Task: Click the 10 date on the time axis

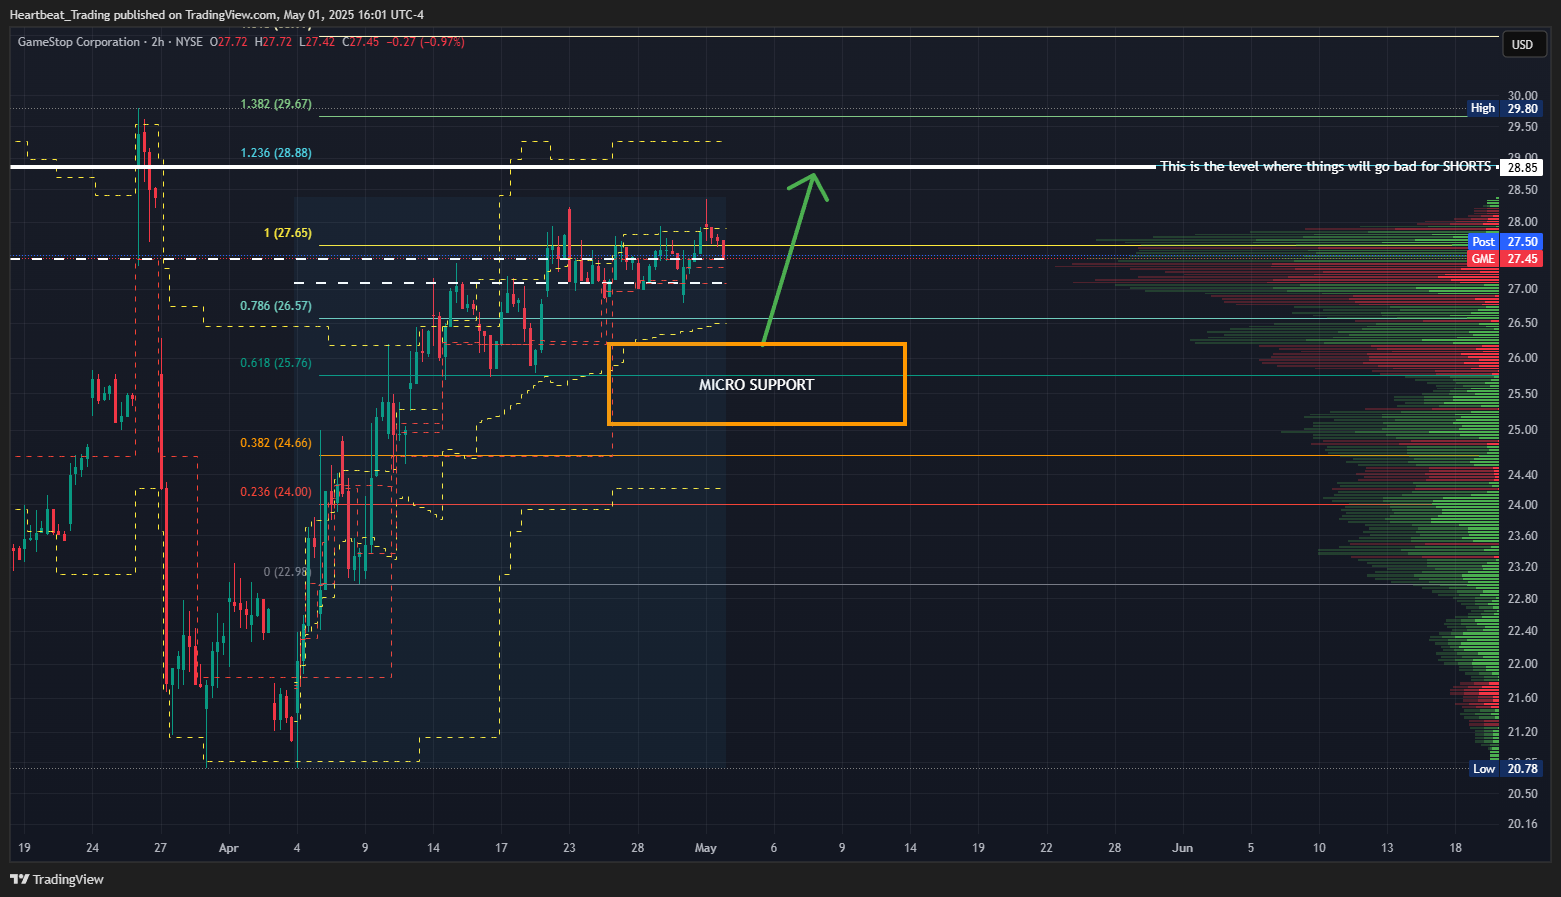Action: (x=1320, y=848)
